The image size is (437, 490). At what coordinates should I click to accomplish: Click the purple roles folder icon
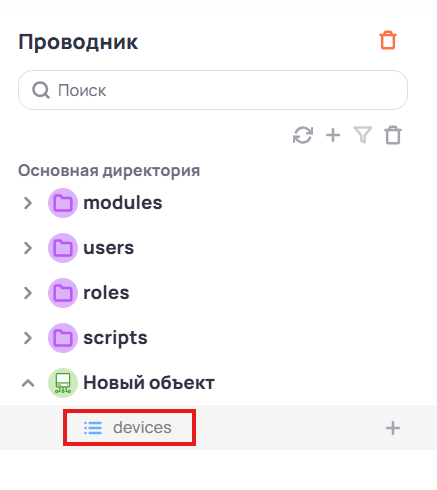[63, 293]
